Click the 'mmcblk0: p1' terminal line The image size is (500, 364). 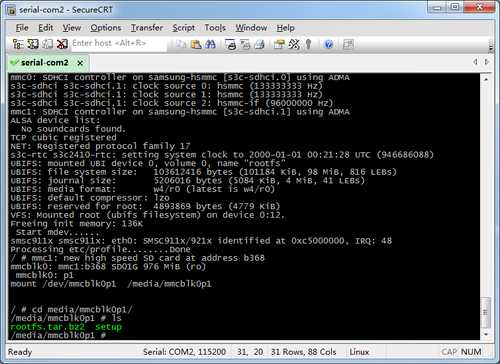[44, 275]
